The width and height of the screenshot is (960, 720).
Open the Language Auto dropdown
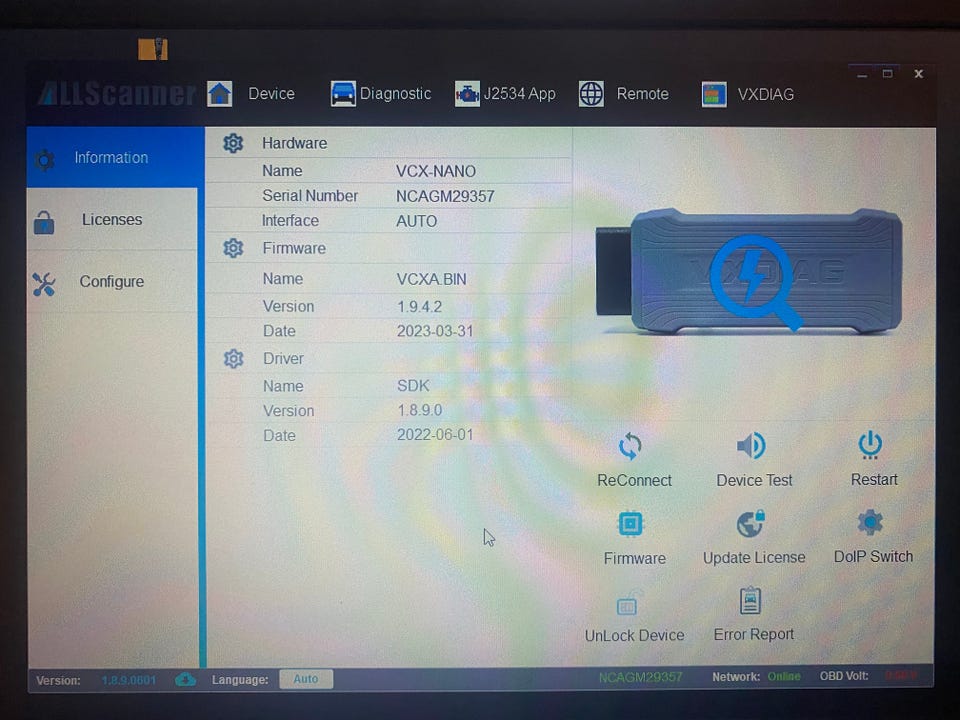[x=306, y=679]
